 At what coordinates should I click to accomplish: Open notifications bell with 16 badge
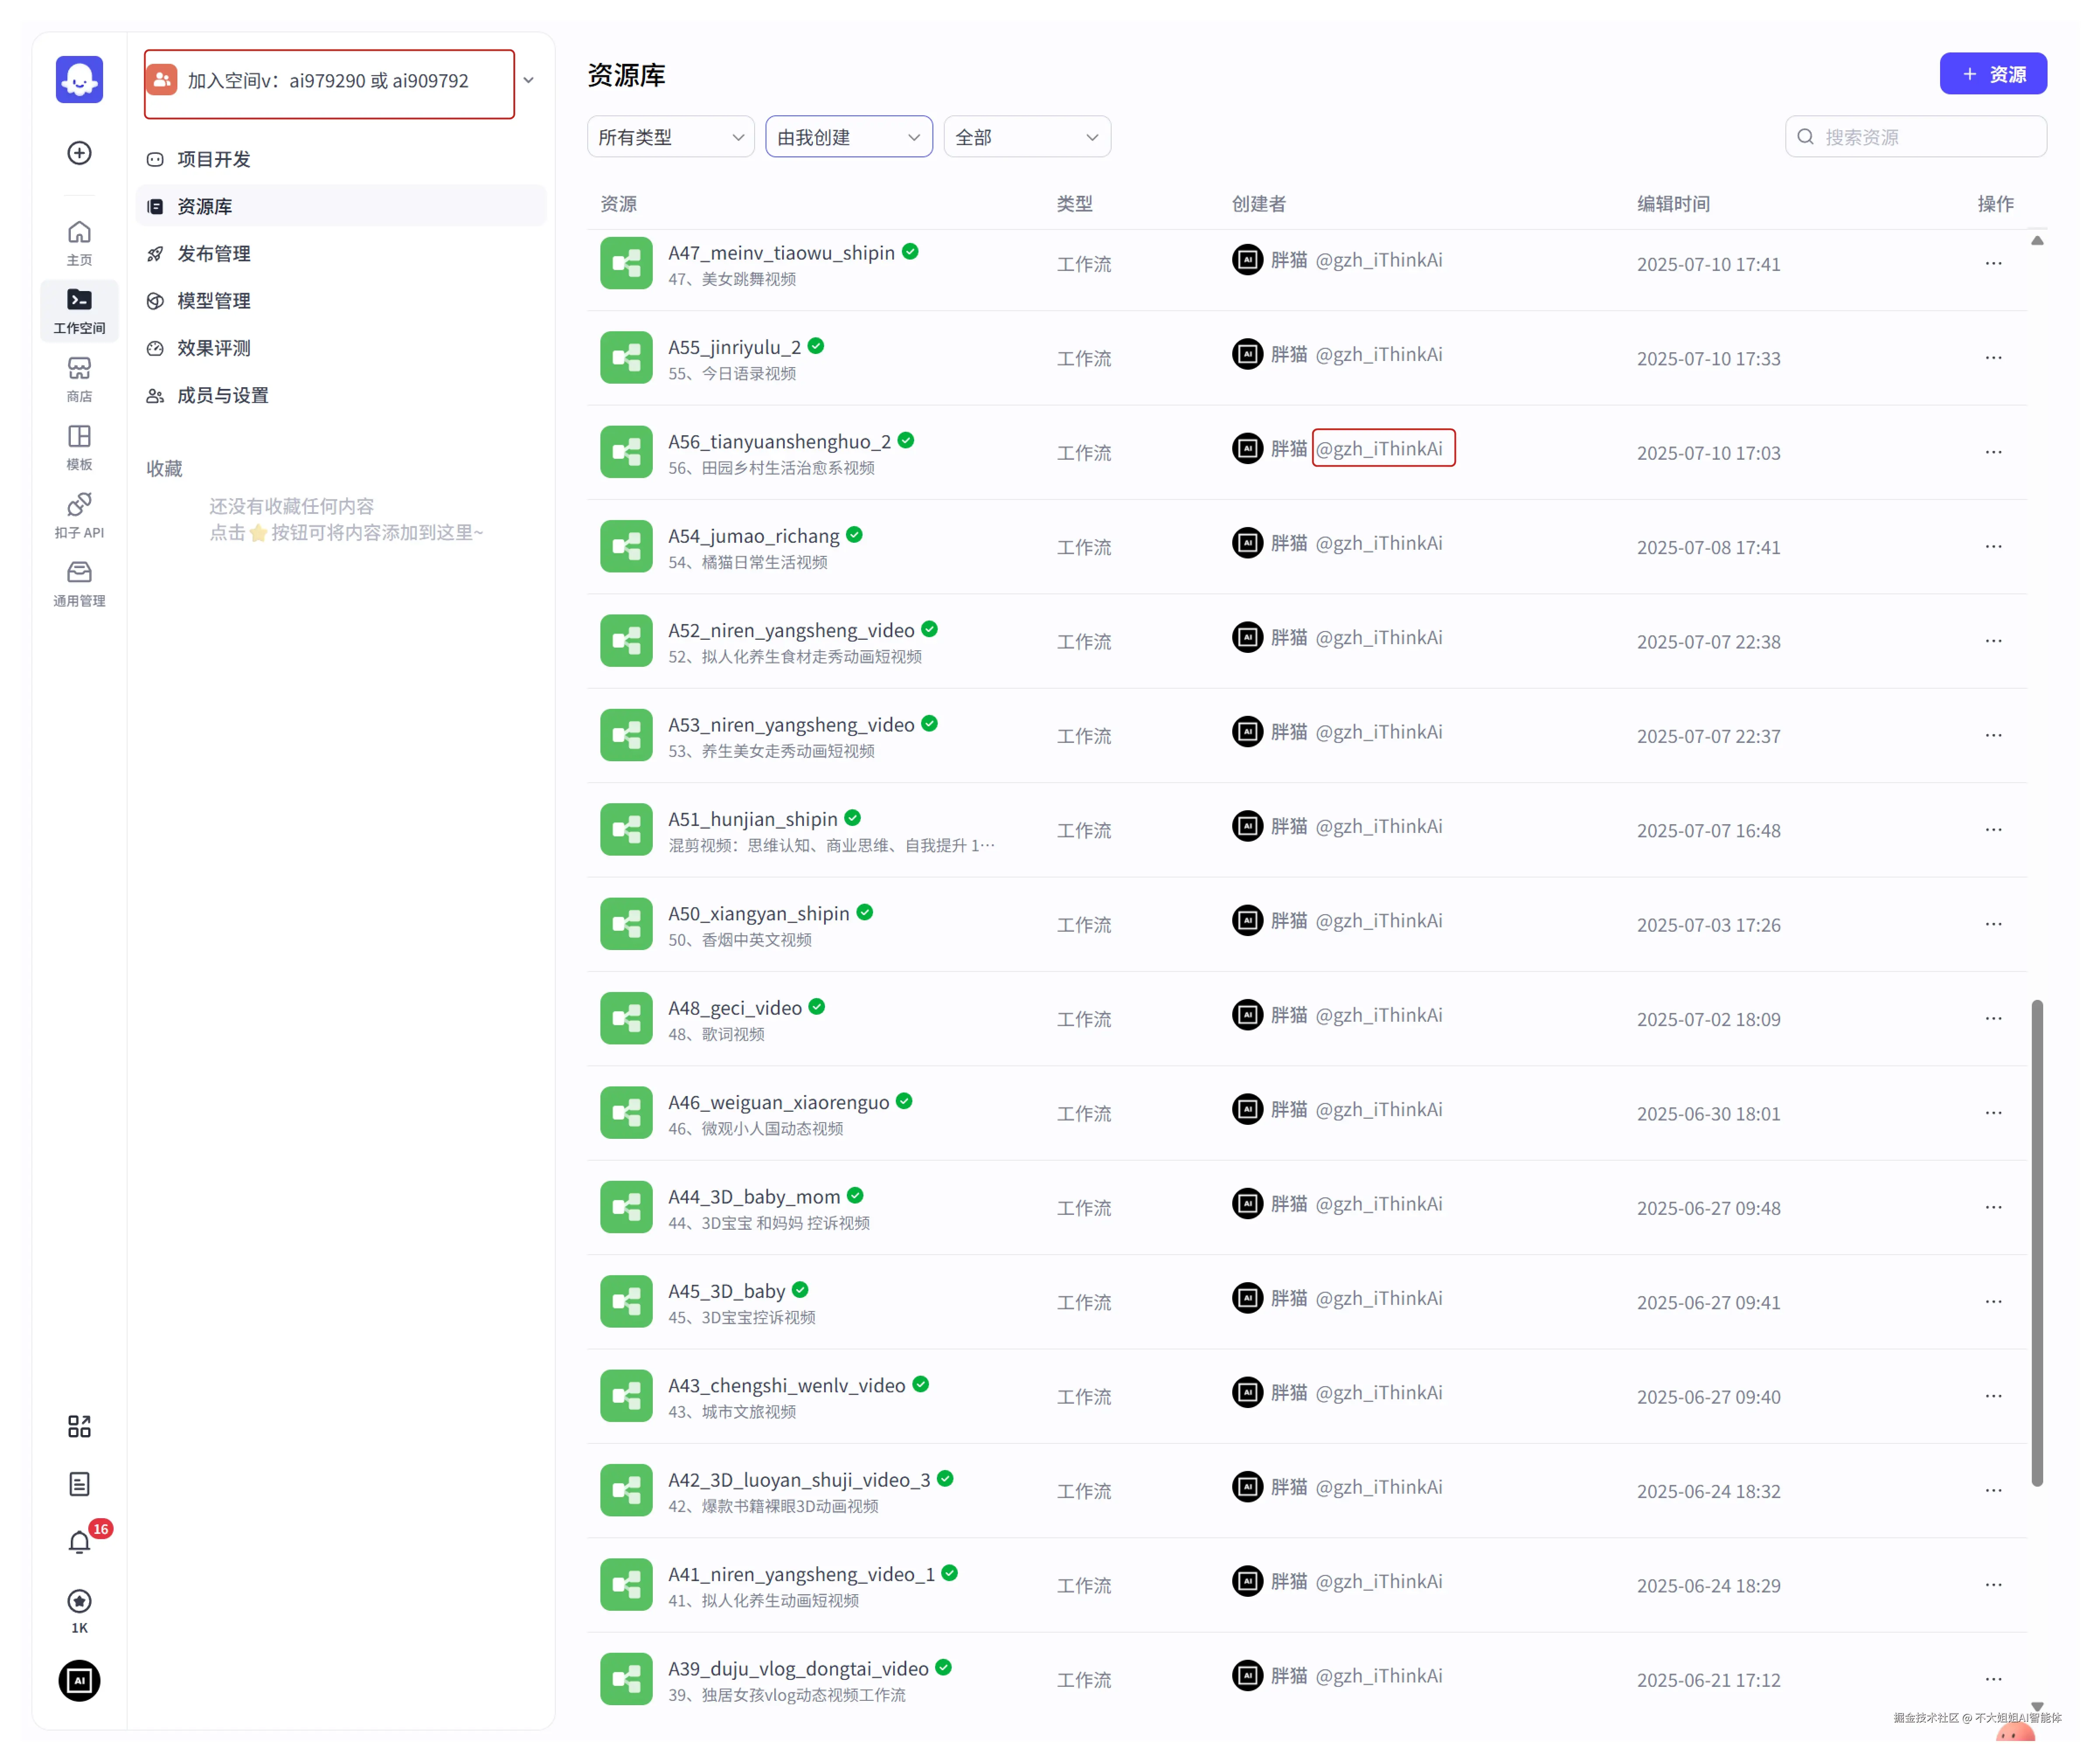79,1542
